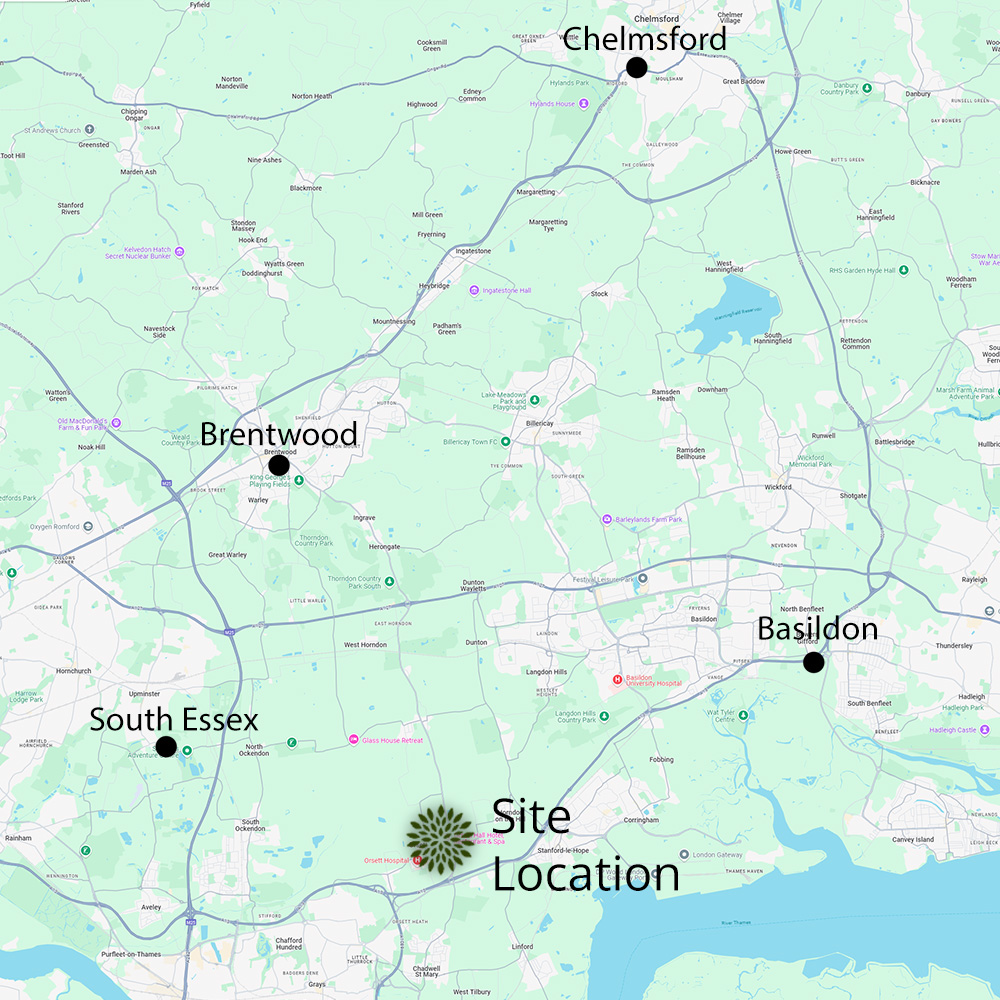Screen dimensions: 1000x1000
Task: Click the Canvey Island place label
Action: tap(912, 839)
